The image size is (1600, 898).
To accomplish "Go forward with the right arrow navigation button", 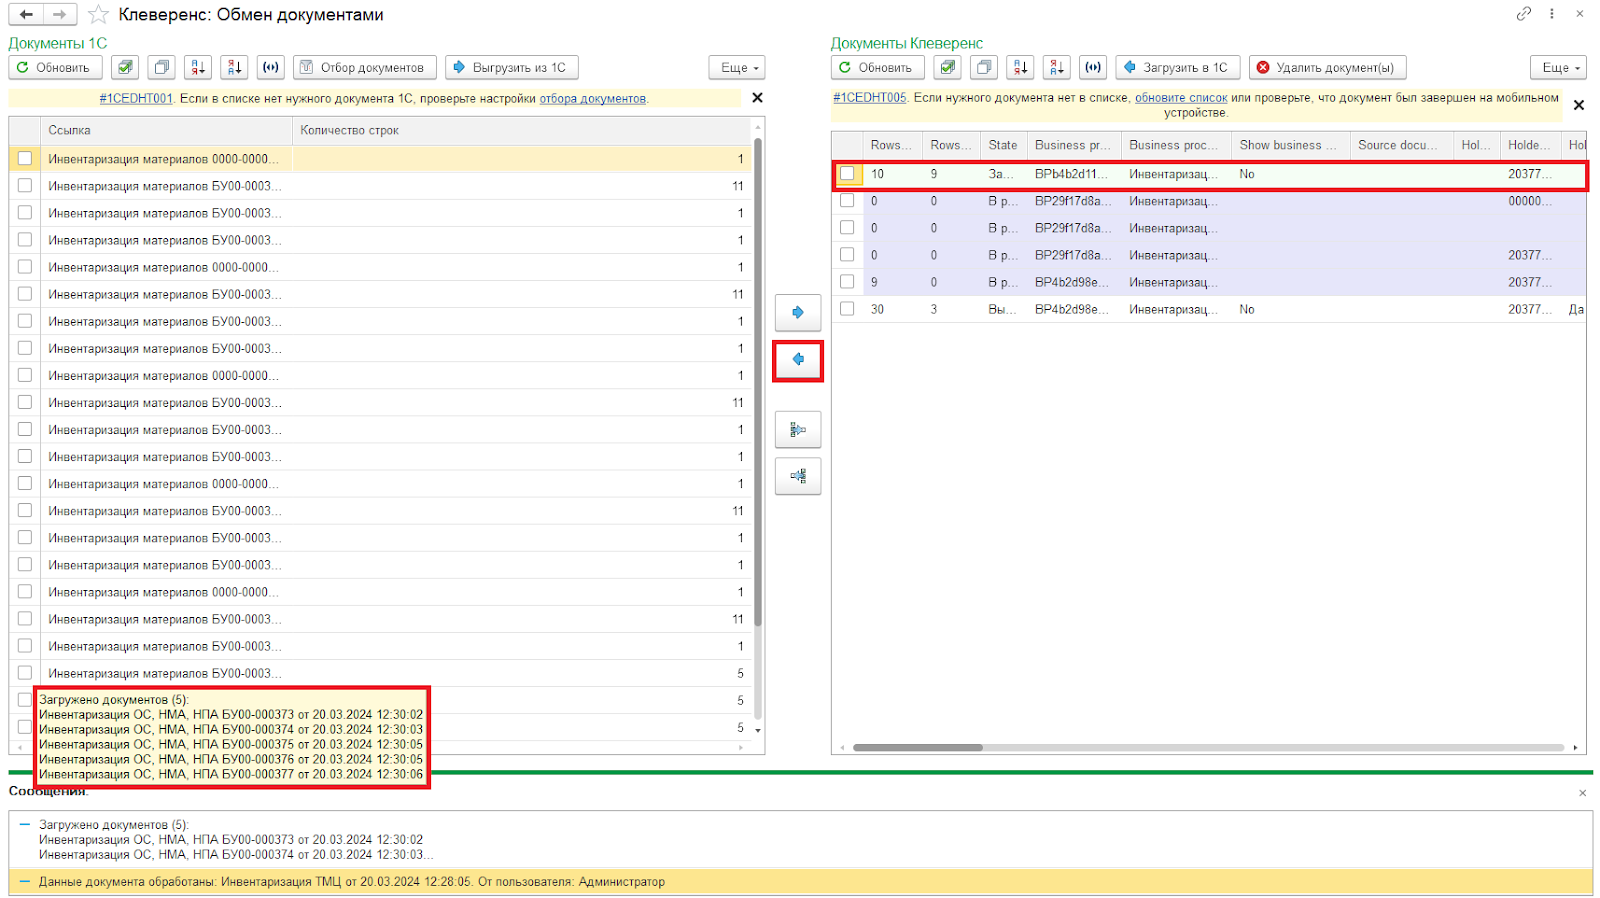I will [x=60, y=15].
